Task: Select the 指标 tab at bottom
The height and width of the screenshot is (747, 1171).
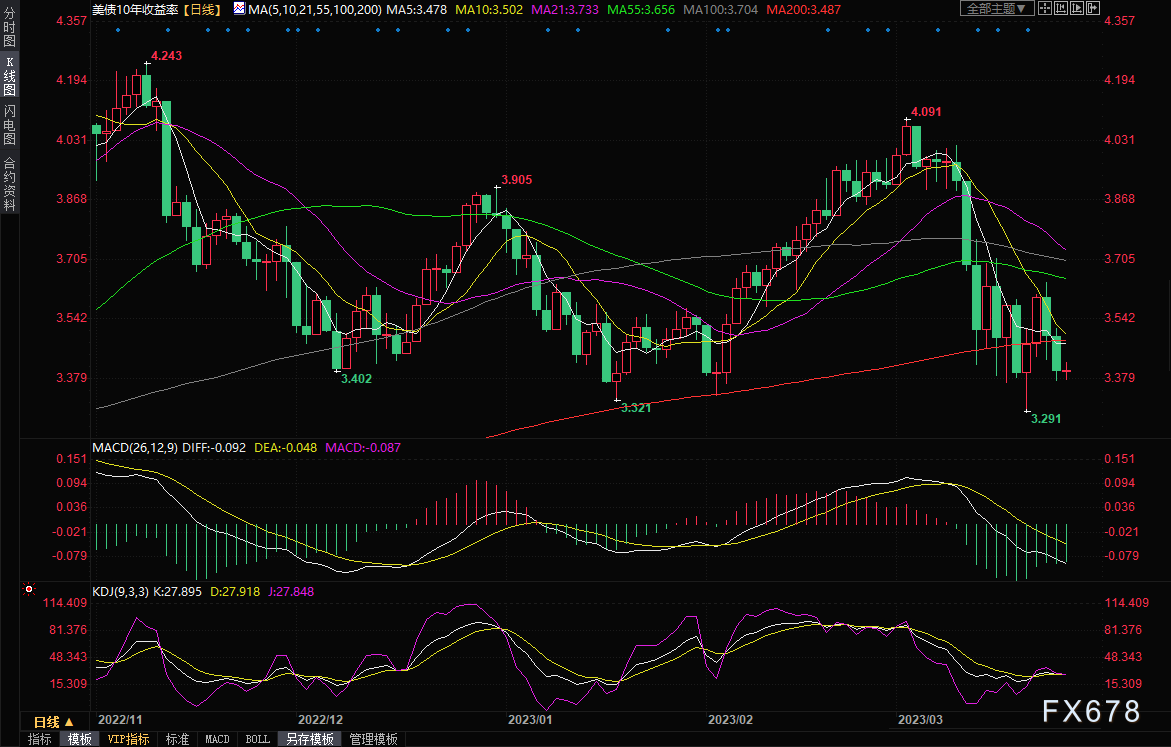Action: (x=40, y=739)
